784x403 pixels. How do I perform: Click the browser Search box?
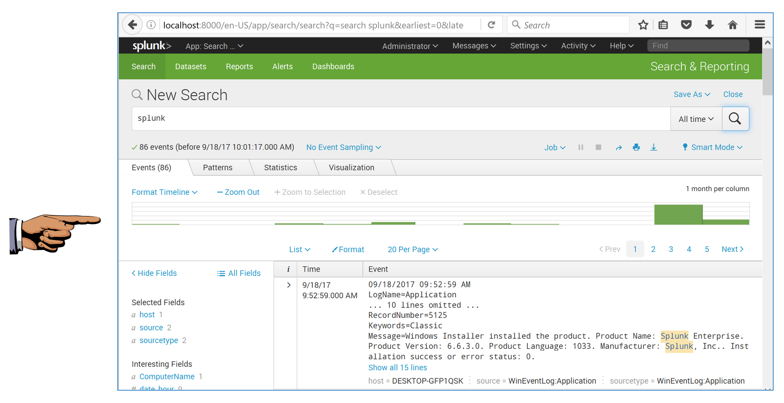pyautogui.click(x=568, y=24)
